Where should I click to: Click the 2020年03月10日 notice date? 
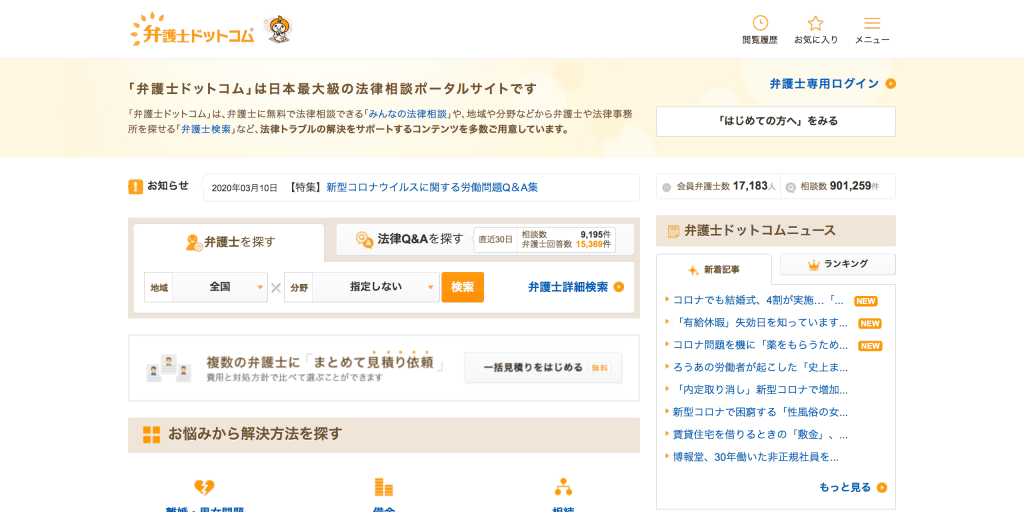(x=244, y=188)
